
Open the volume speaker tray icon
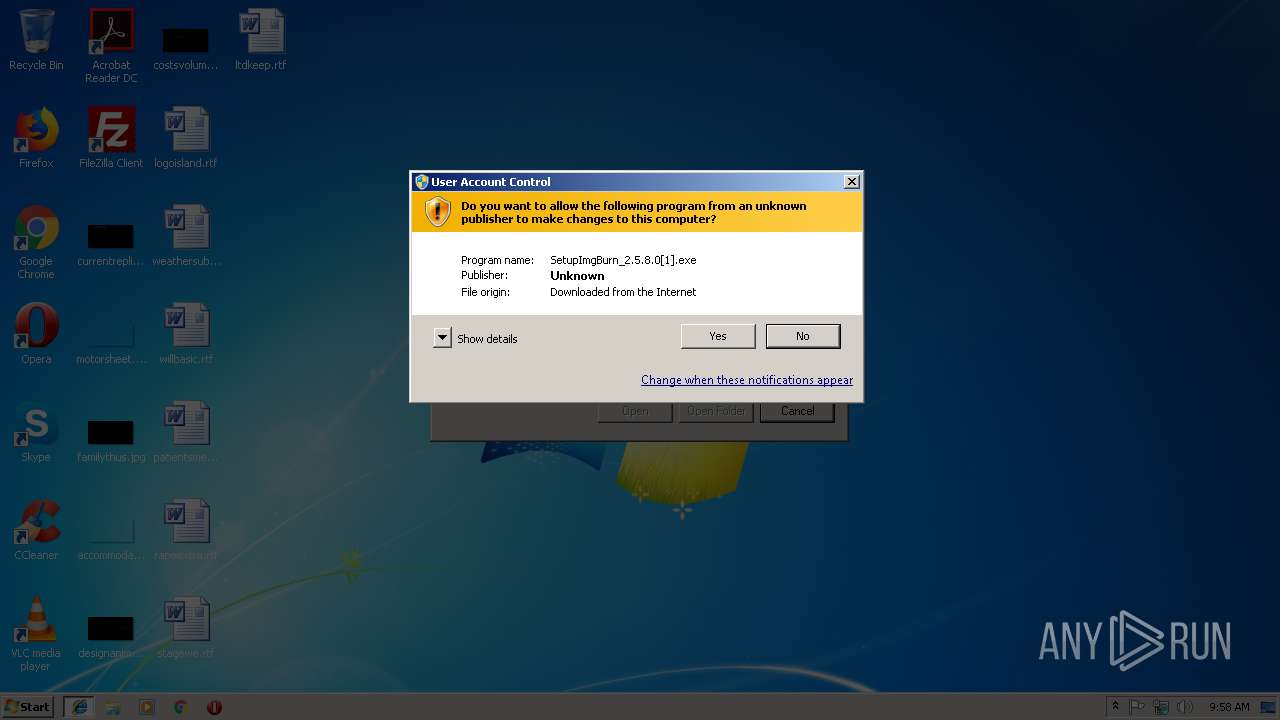tap(1185, 707)
